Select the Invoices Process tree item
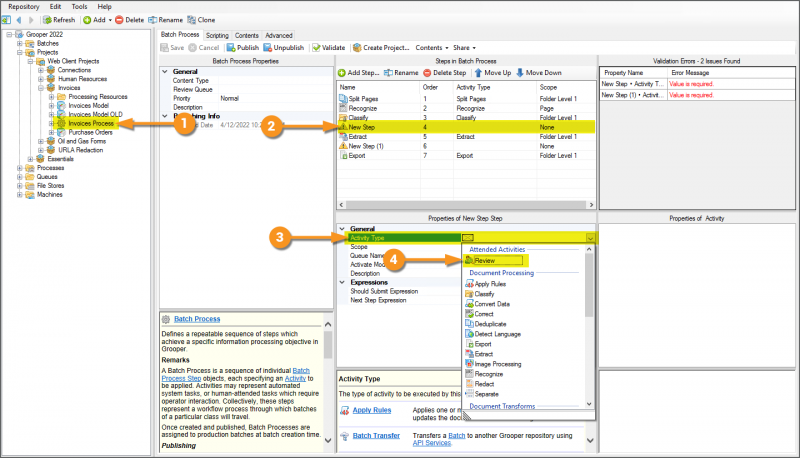The height and width of the screenshot is (458, 800). 91,123
